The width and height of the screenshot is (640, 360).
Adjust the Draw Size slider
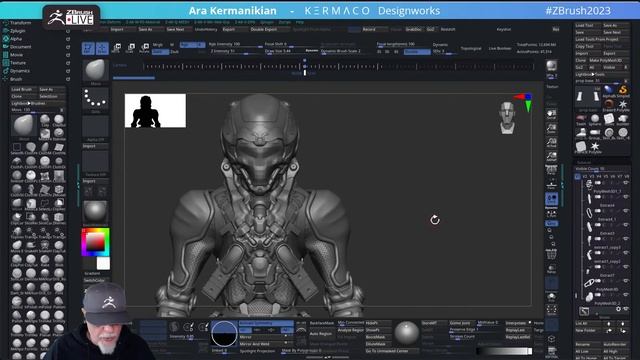[x=284, y=52]
